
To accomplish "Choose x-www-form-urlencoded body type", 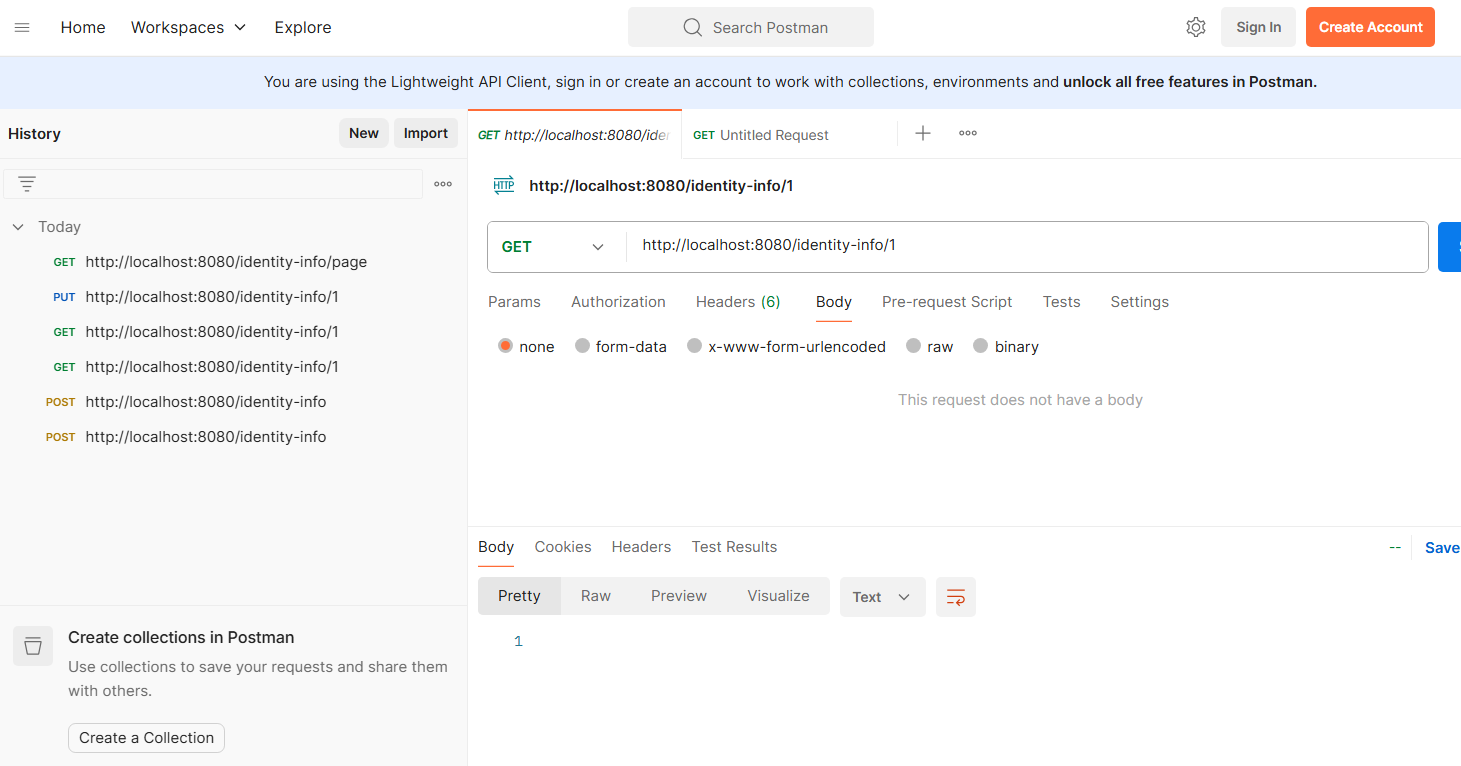I will tap(694, 346).
